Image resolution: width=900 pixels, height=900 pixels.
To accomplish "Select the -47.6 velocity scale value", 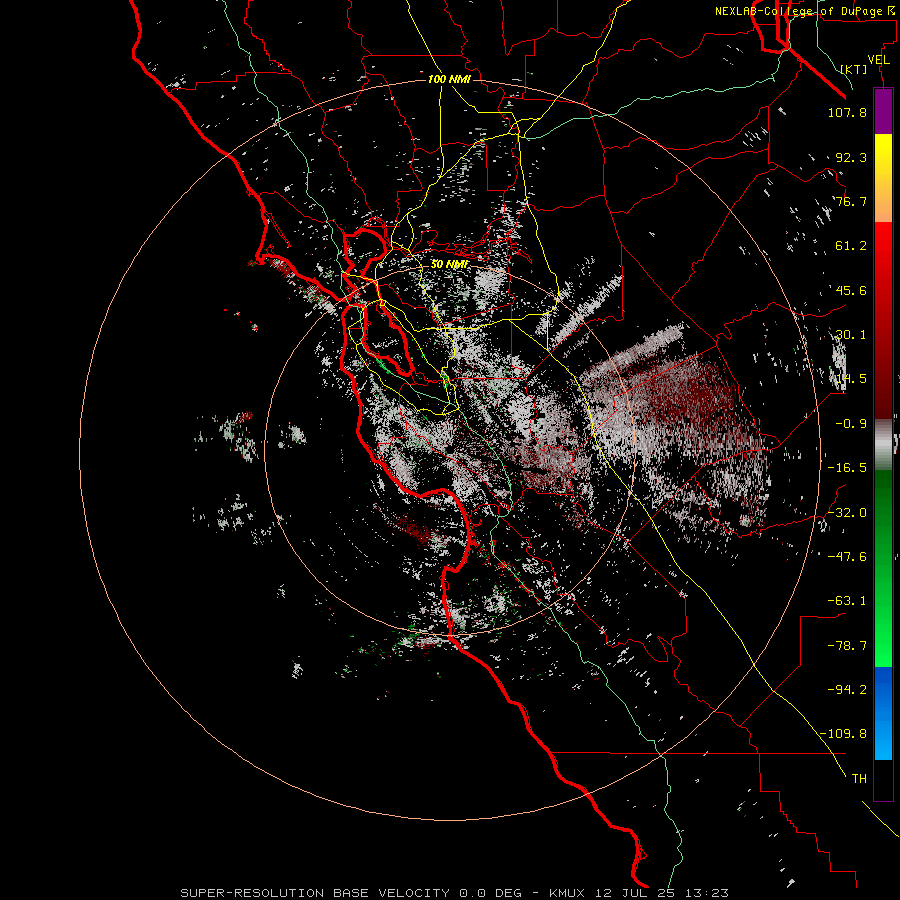I will (847, 557).
